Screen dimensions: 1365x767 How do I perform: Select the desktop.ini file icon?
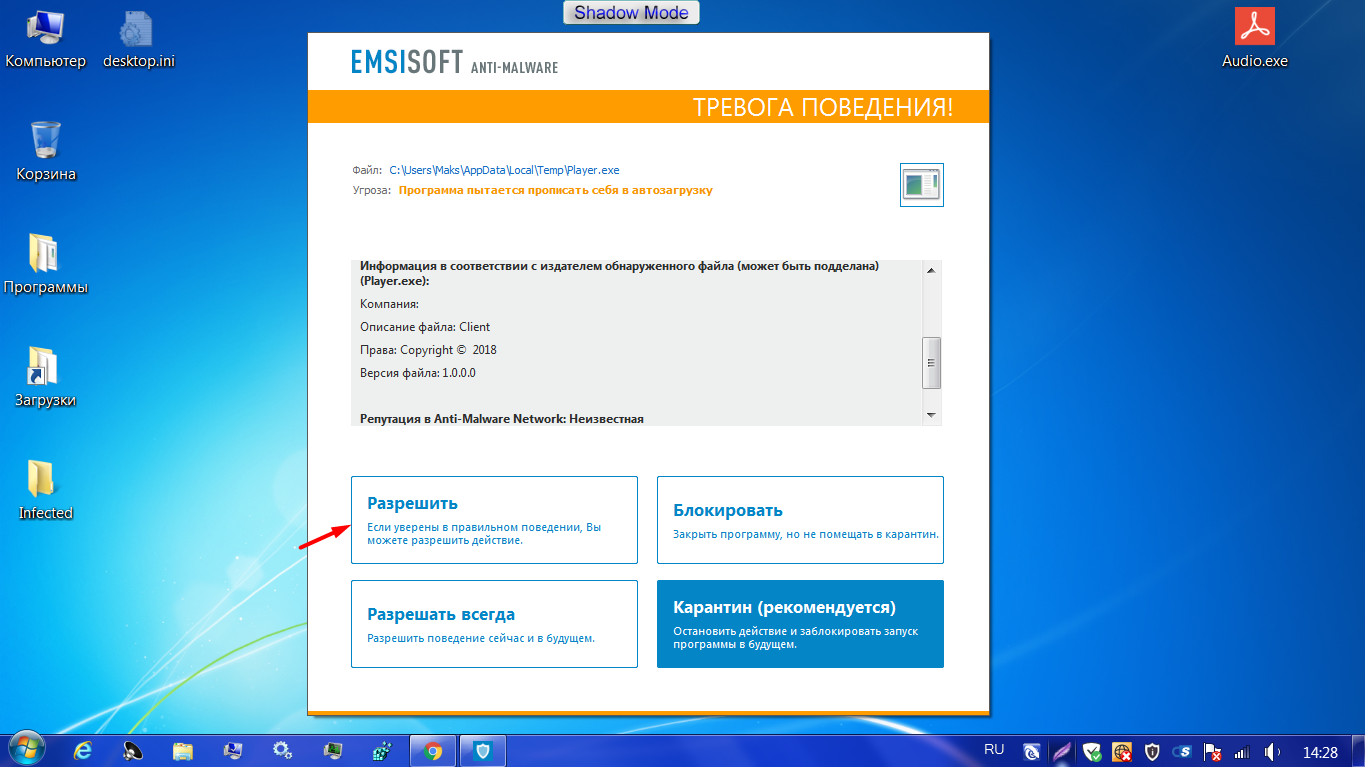(x=139, y=40)
